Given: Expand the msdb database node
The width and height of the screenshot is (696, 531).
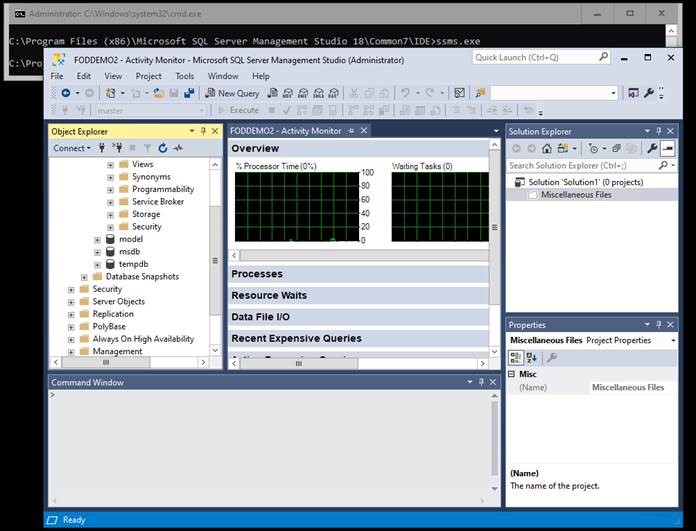Looking at the screenshot, I should point(97,252).
